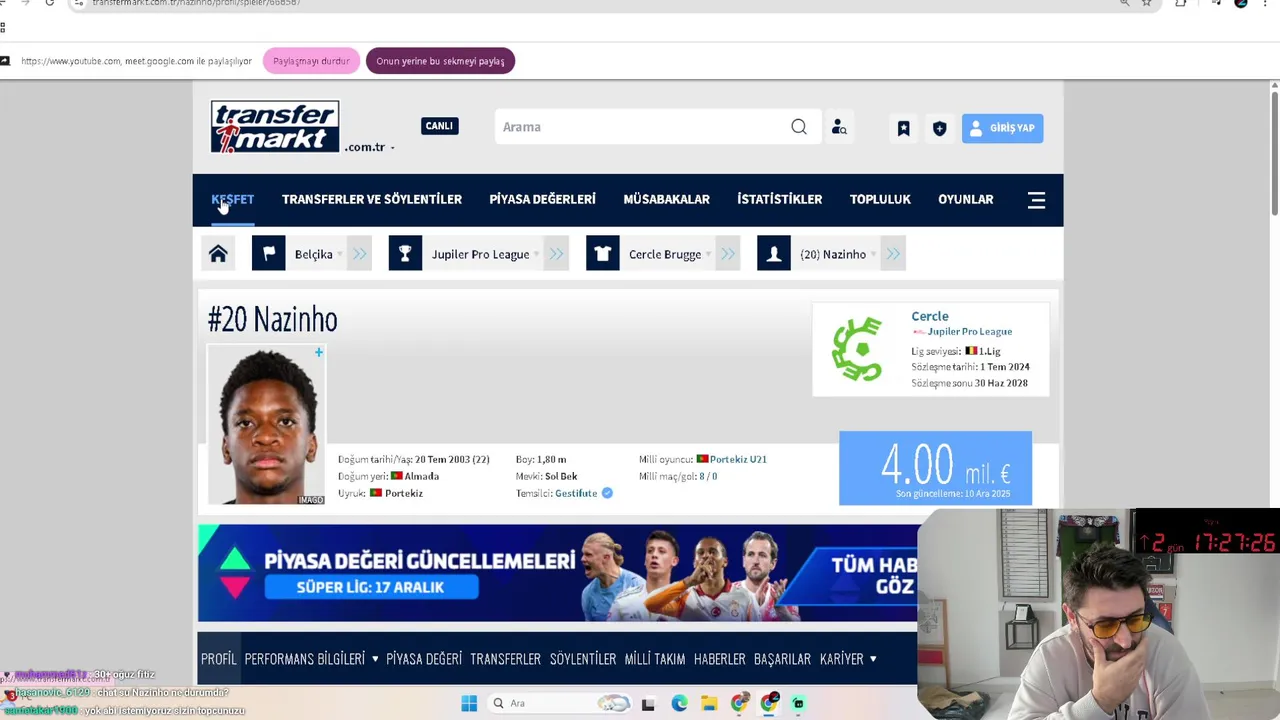This screenshot has height=720, width=1280.
Task: Open the KEŞFET menu
Action: tap(232, 199)
